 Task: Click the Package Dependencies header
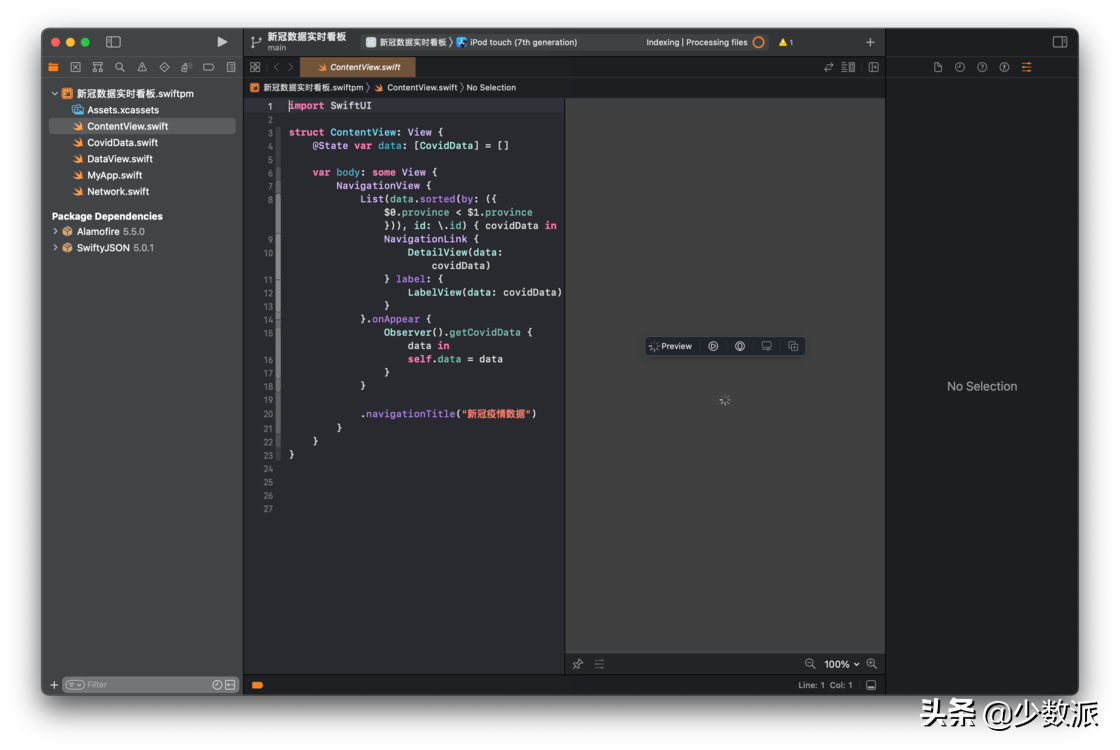[x=107, y=216]
